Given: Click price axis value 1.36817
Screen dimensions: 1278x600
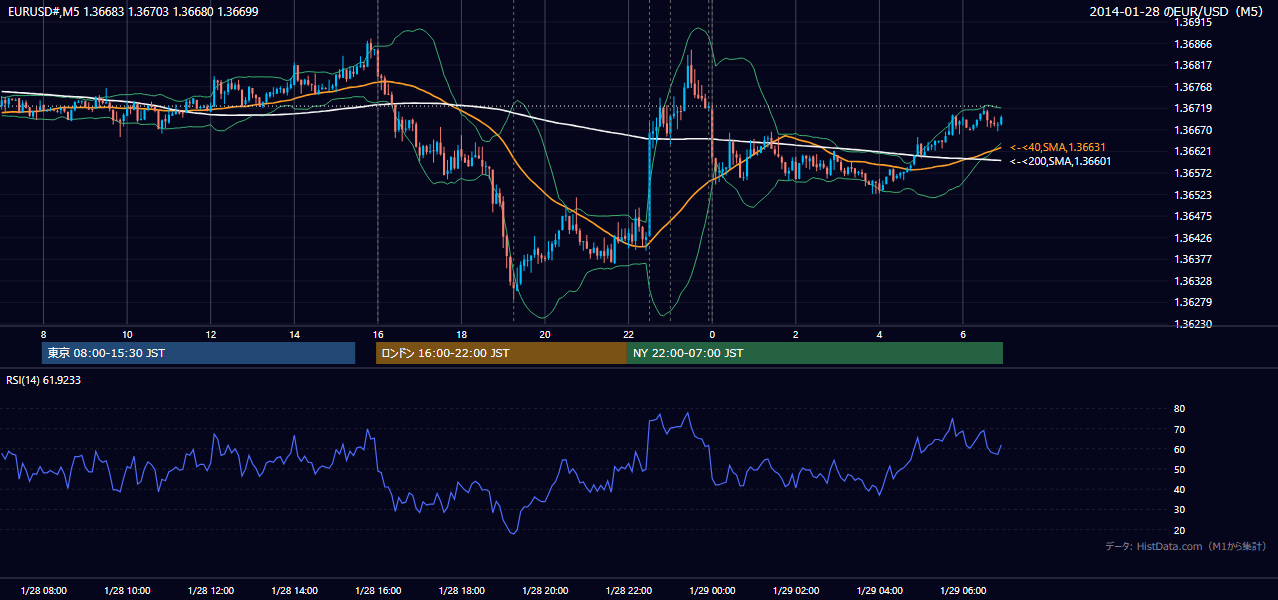Looking at the screenshot, I should tap(1193, 66).
